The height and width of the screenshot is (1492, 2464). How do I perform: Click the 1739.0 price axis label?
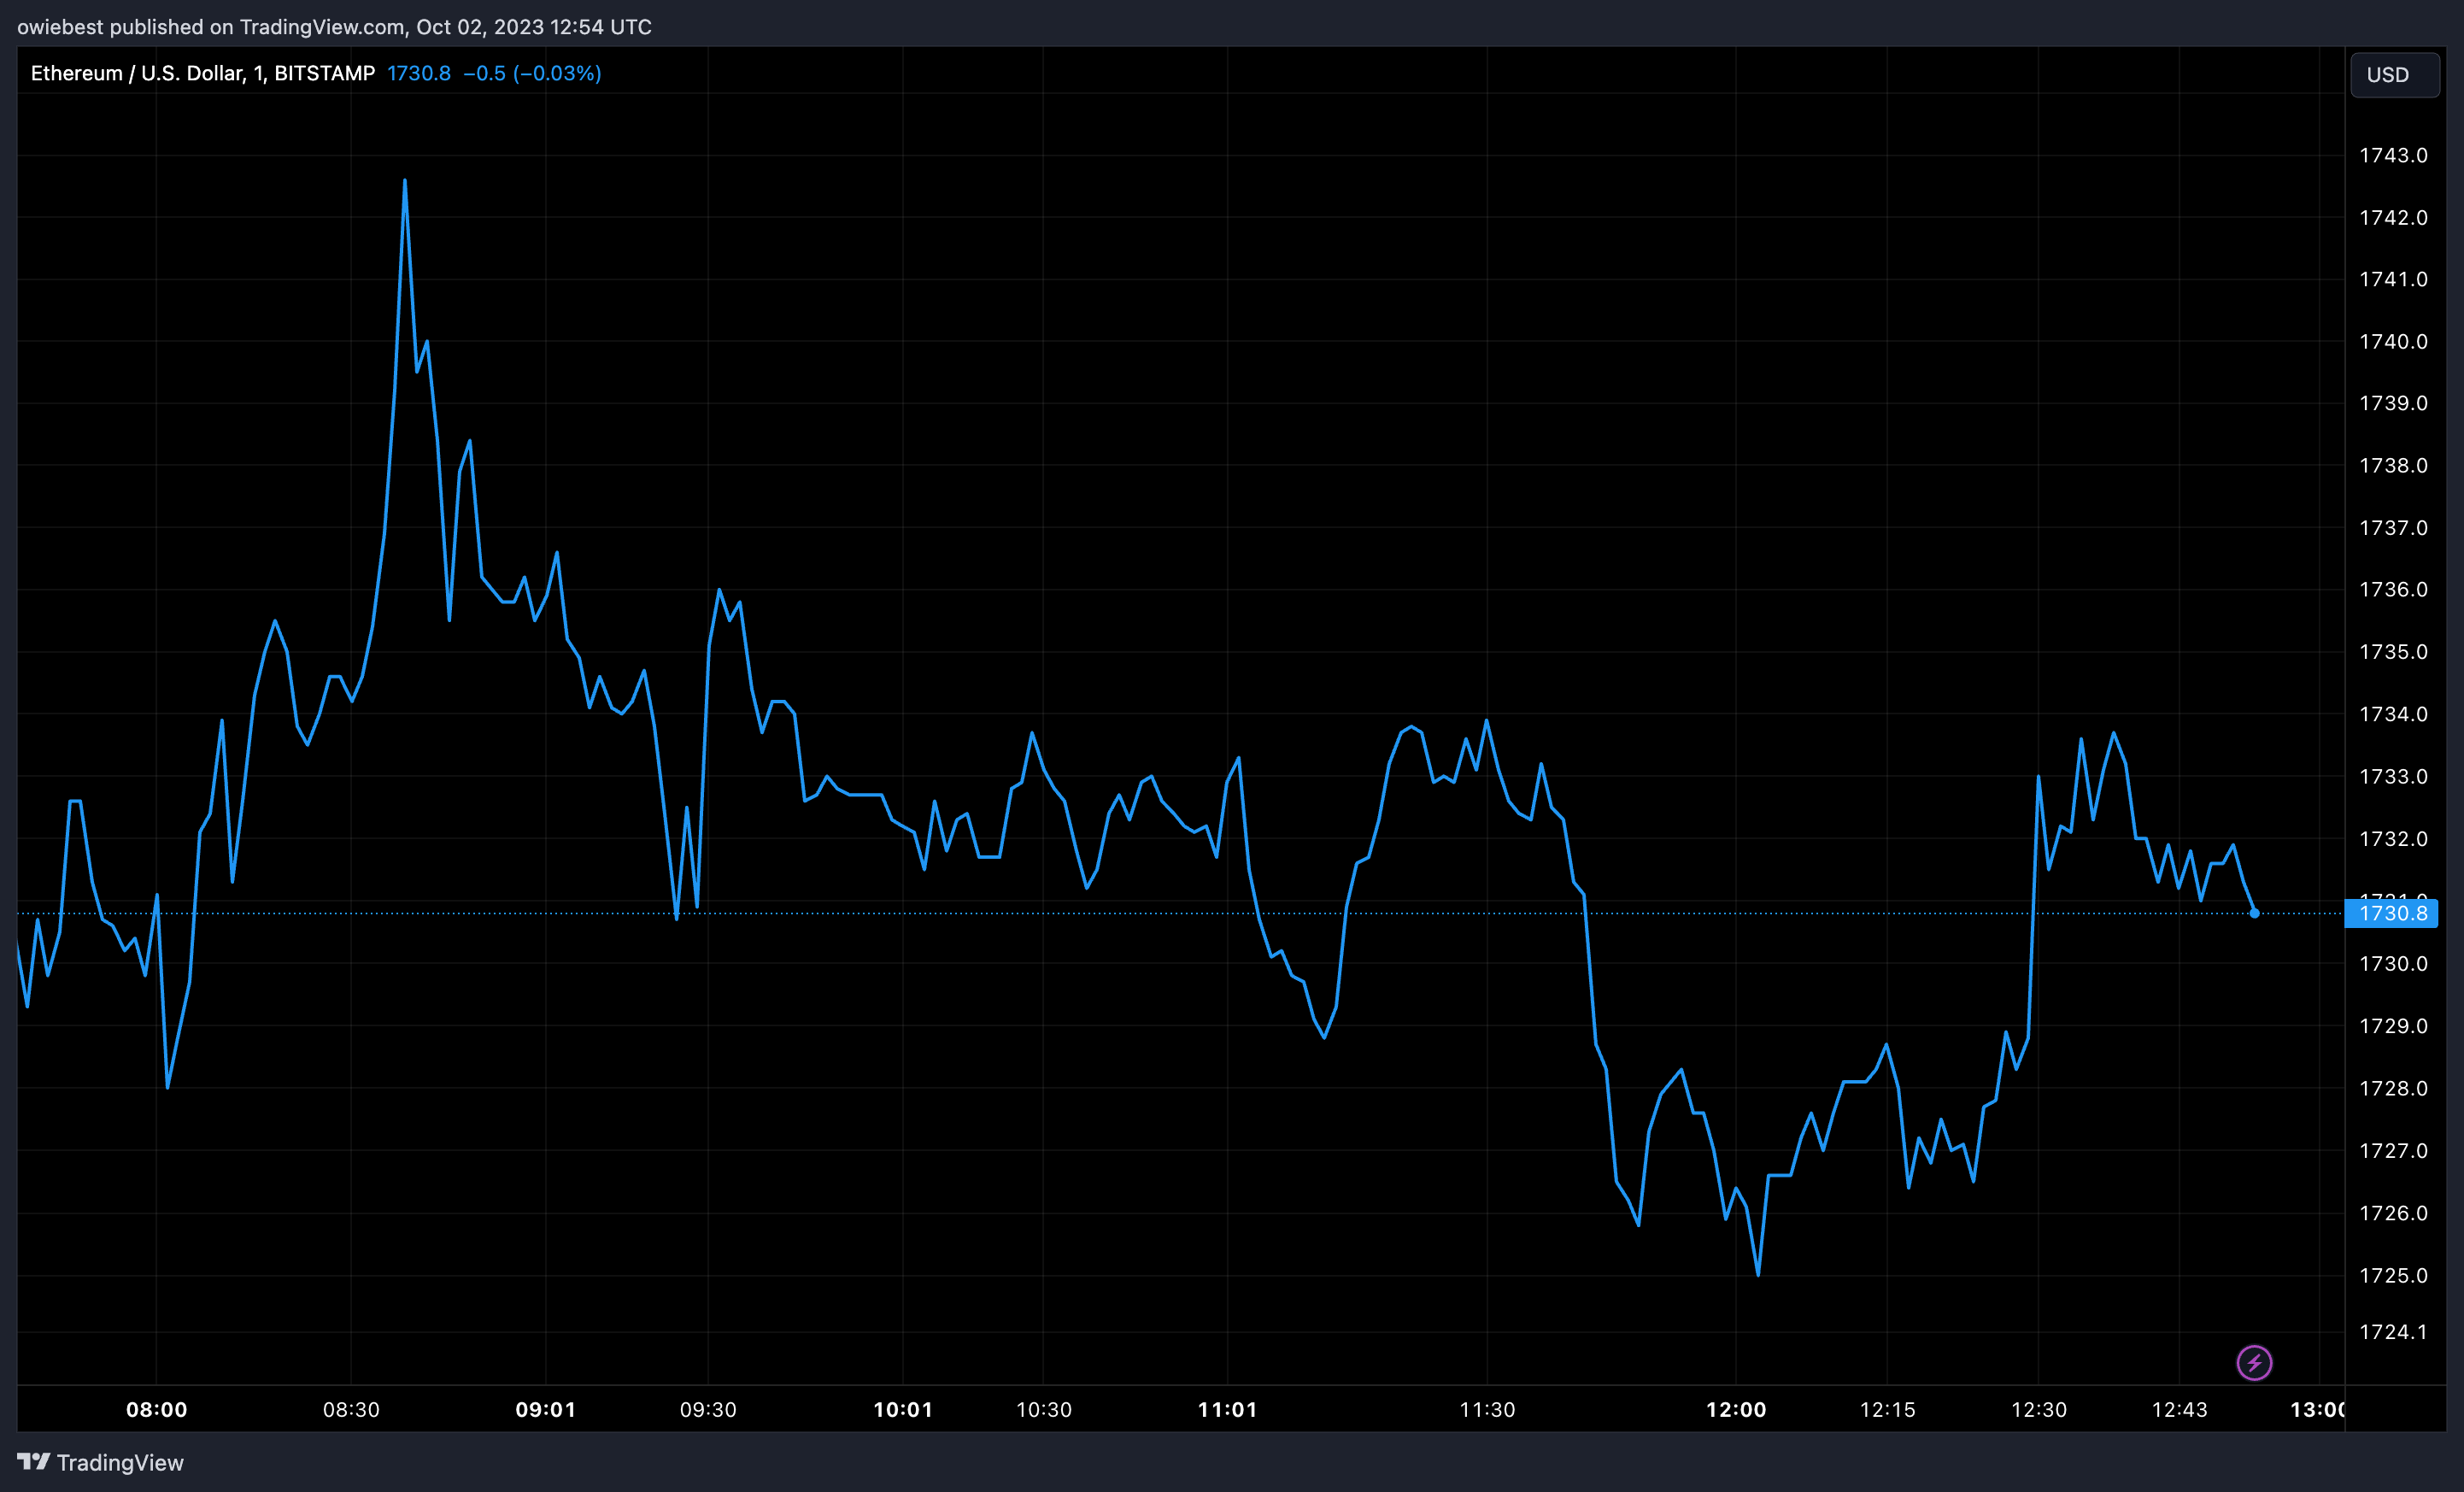point(2393,403)
